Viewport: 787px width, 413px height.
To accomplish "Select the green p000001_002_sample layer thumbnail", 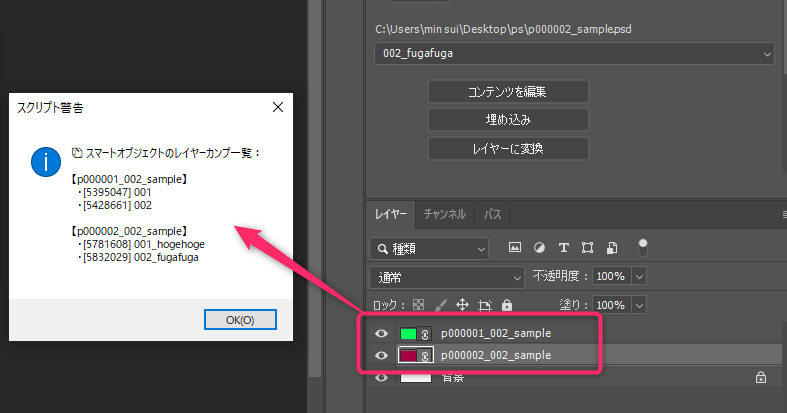I will pos(409,333).
